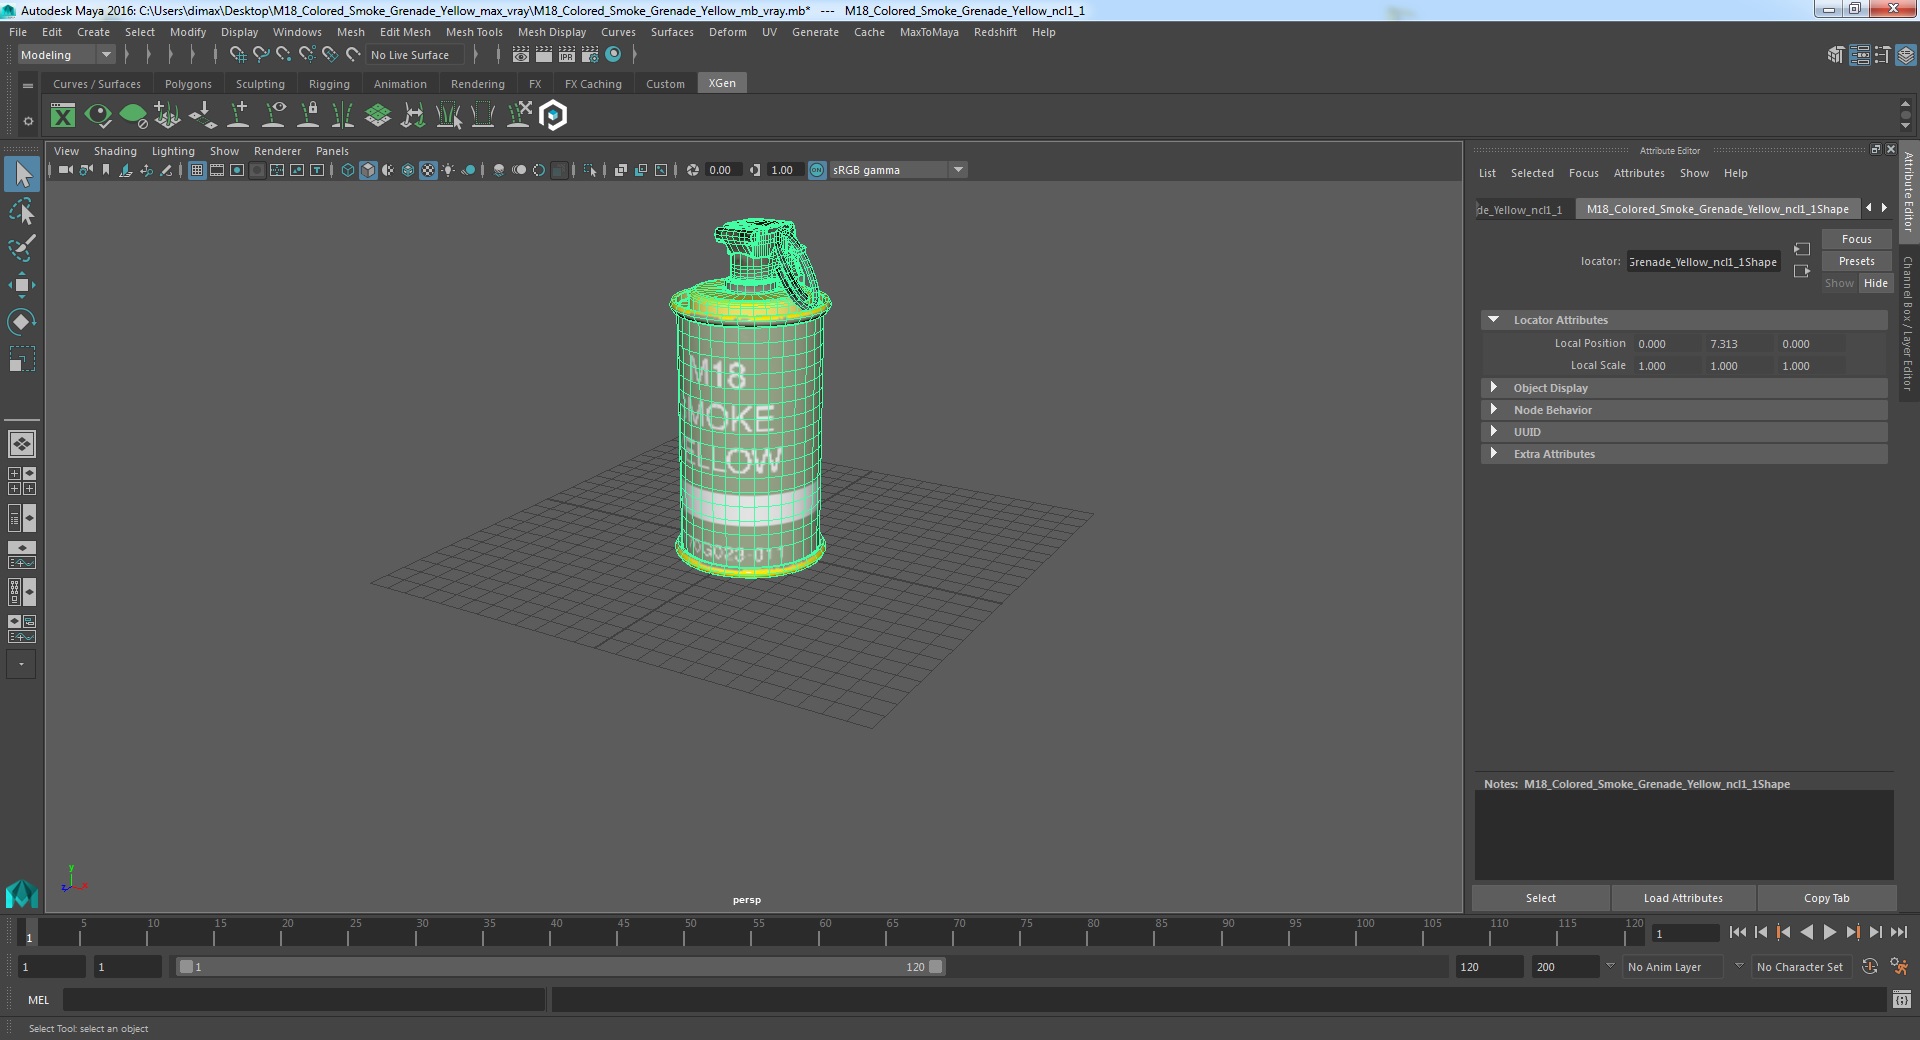Activate the Move tool
Screen dimensions: 1920x1040
22,285
